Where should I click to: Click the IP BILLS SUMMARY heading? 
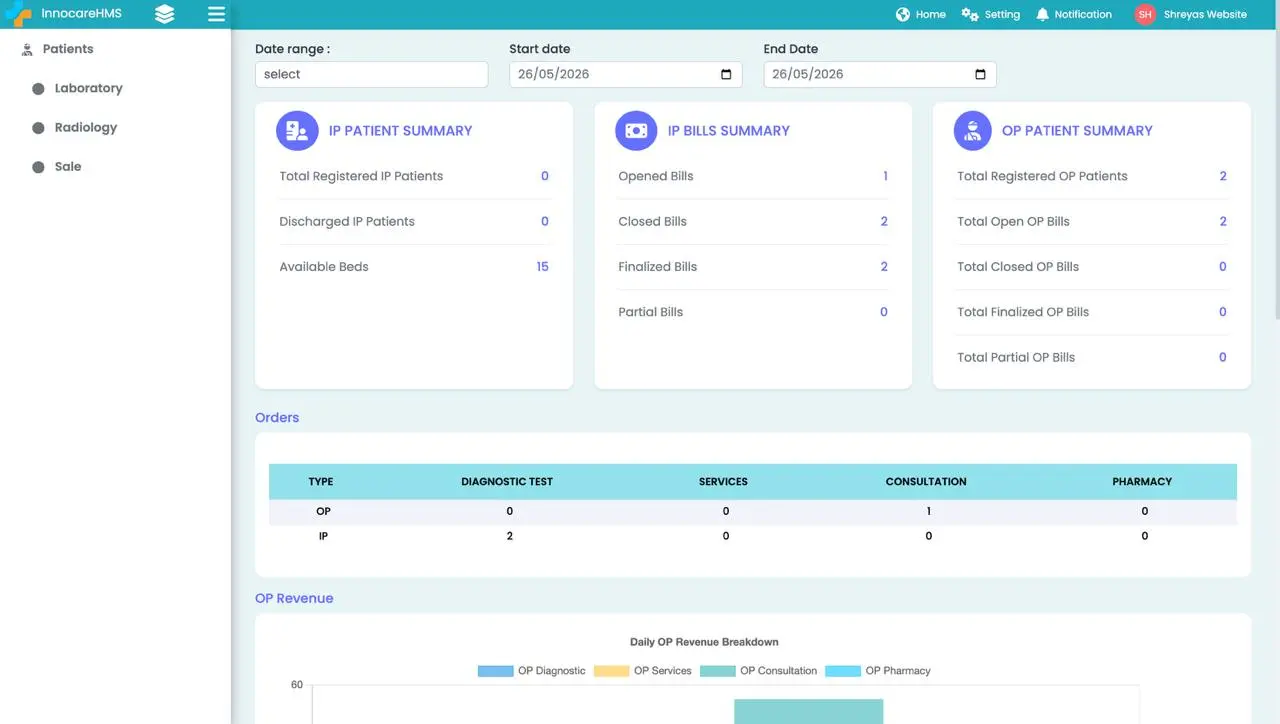[729, 130]
